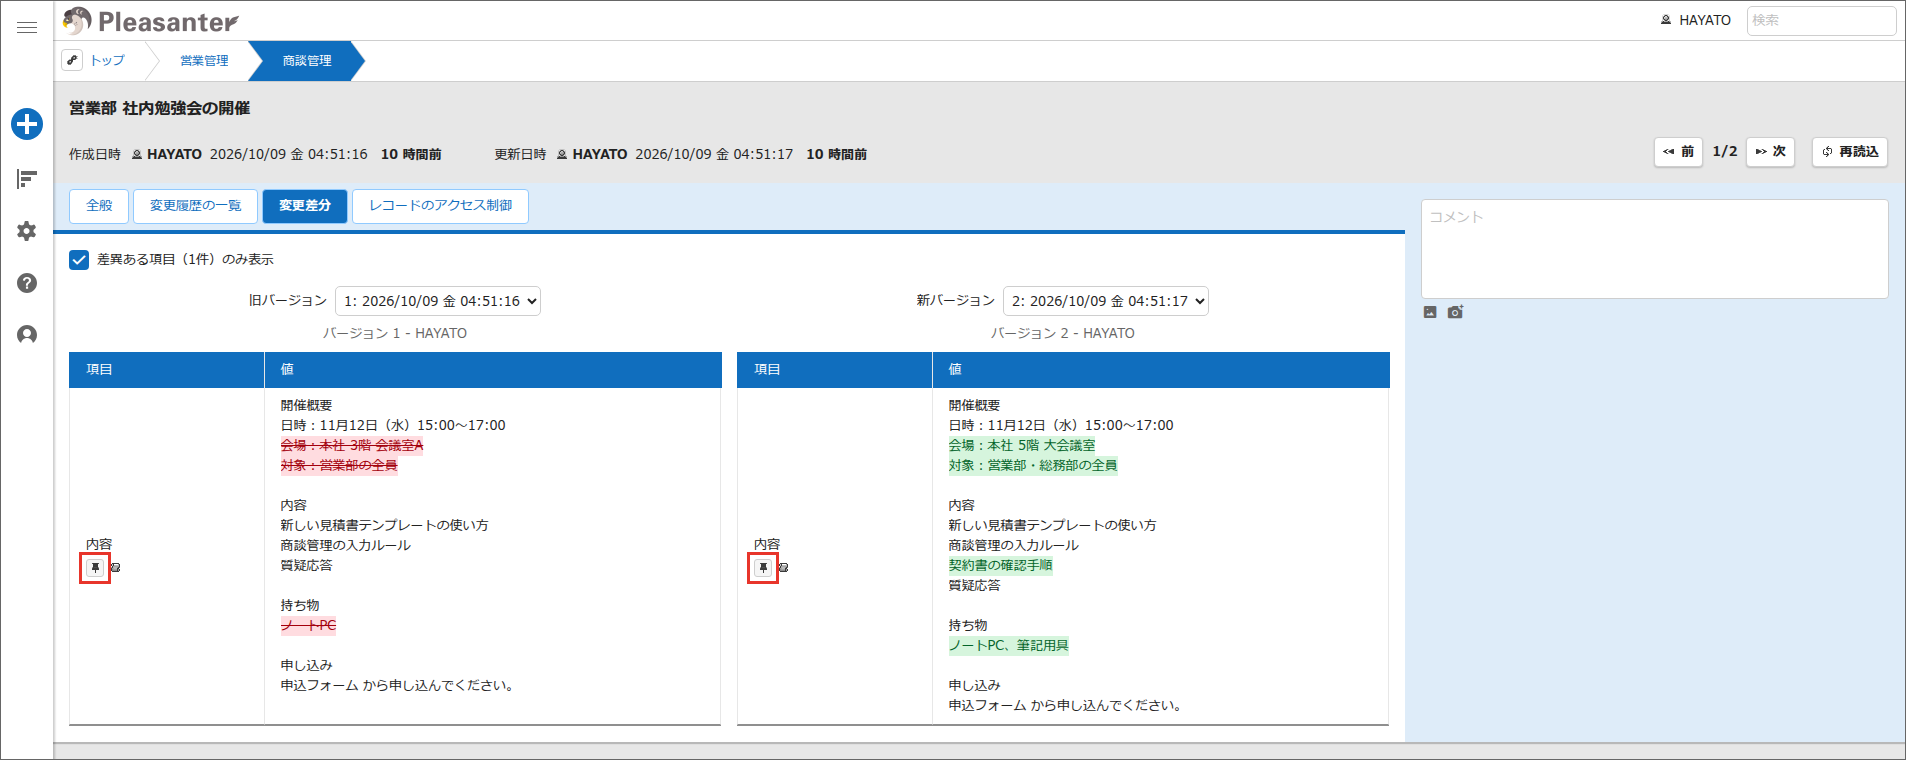
Task: Open the user account sidebar icon
Action: click(27, 334)
